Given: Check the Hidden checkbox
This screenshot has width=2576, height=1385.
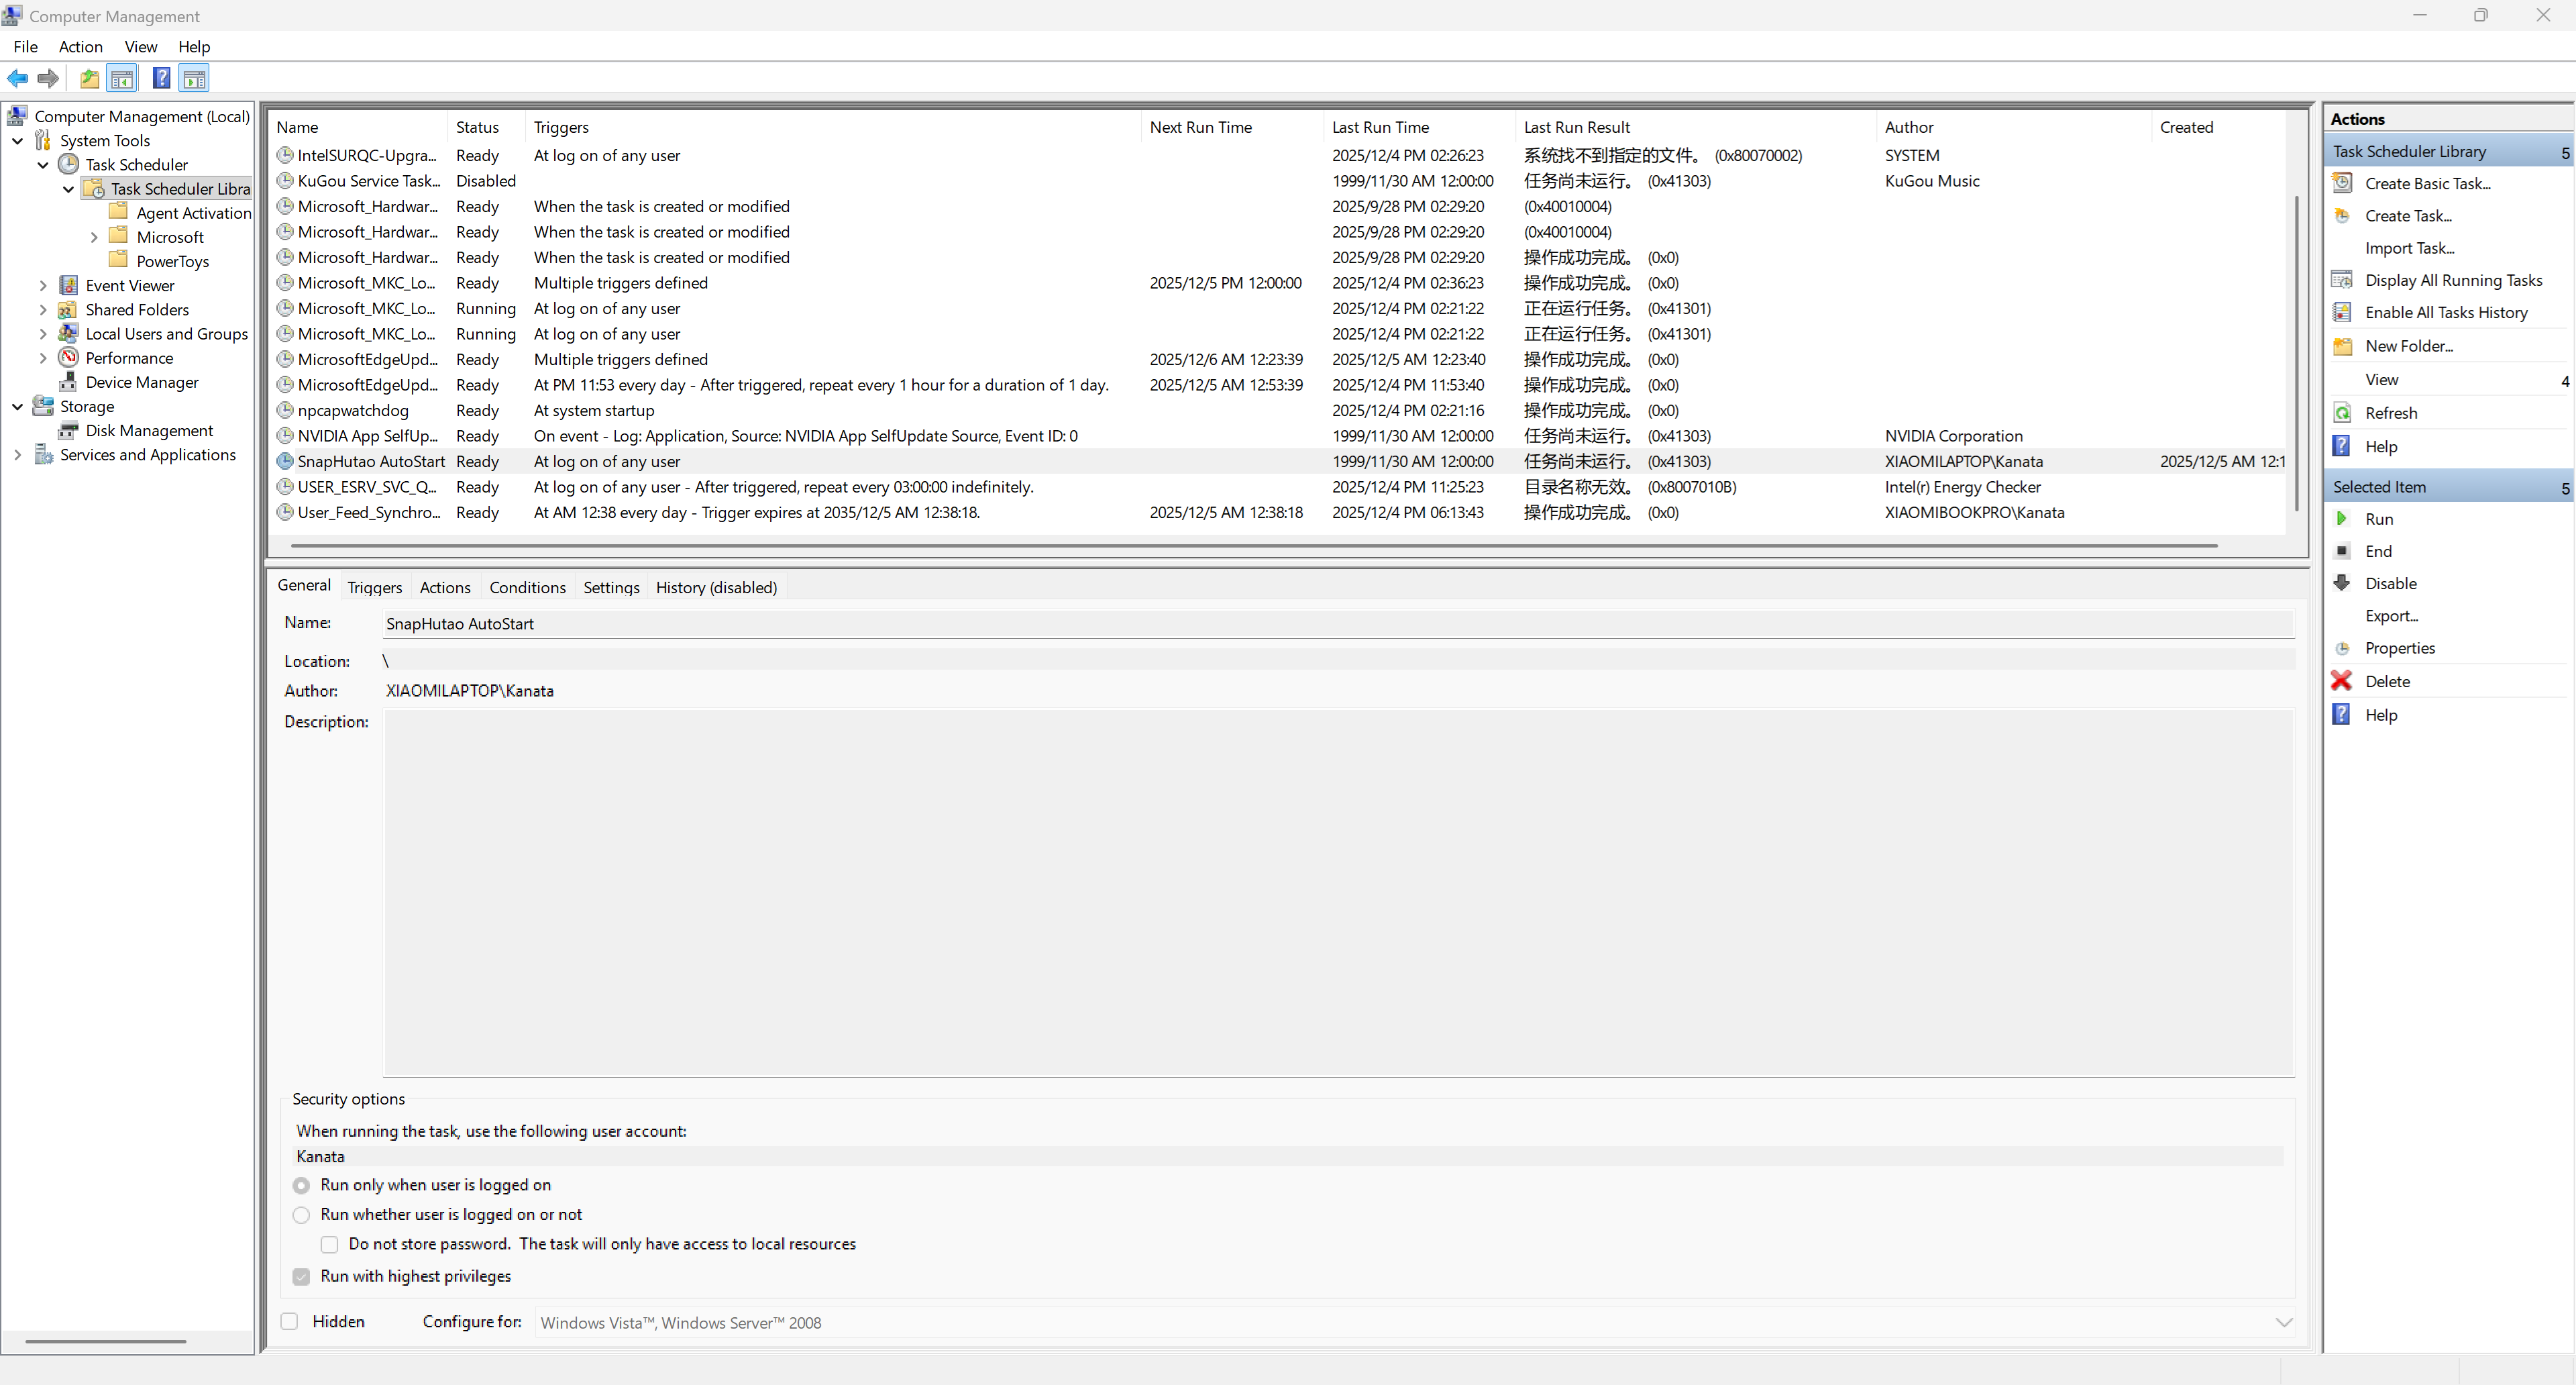Looking at the screenshot, I should point(289,1321).
